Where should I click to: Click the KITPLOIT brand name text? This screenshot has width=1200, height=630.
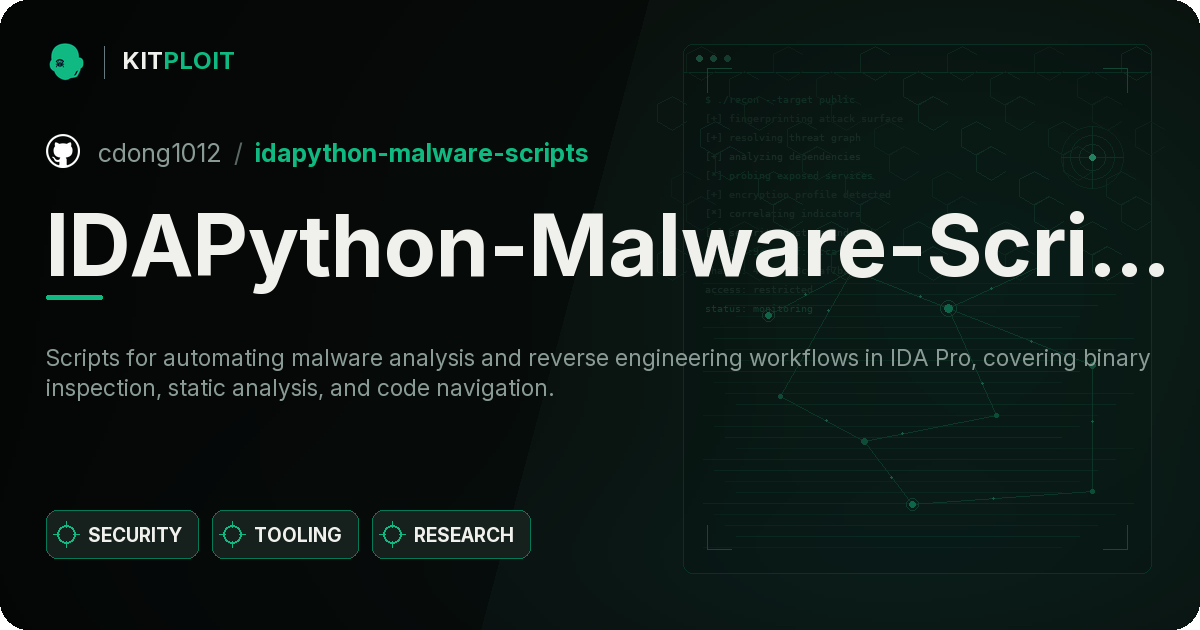[x=178, y=61]
